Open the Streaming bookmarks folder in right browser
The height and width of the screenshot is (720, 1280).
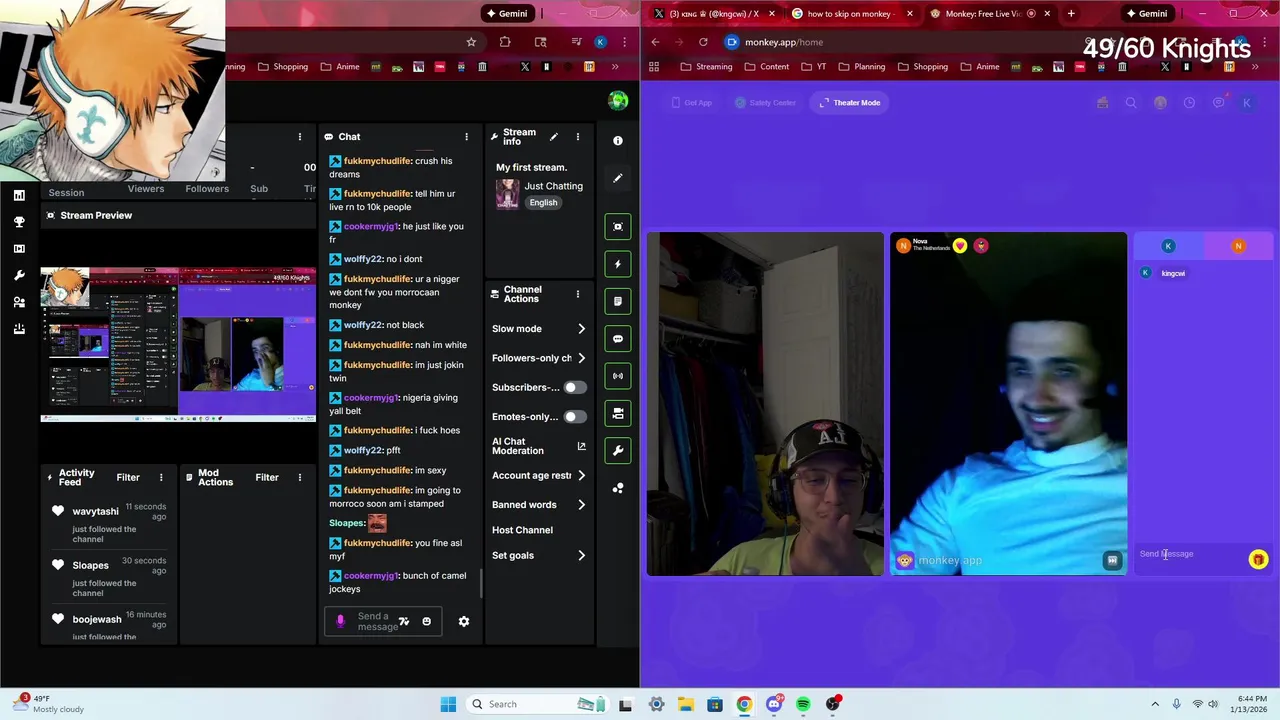pos(706,67)
